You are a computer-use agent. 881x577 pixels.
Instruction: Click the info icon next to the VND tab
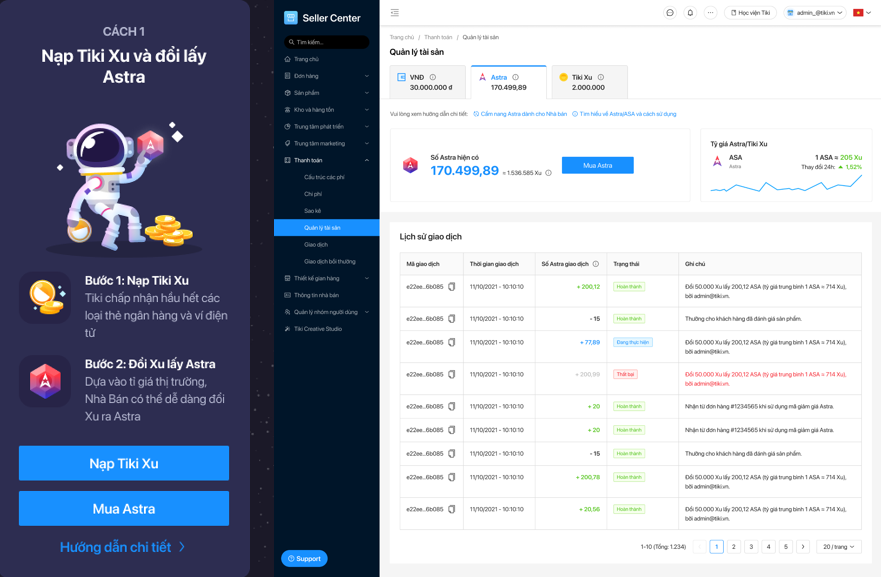pos(433,77)
